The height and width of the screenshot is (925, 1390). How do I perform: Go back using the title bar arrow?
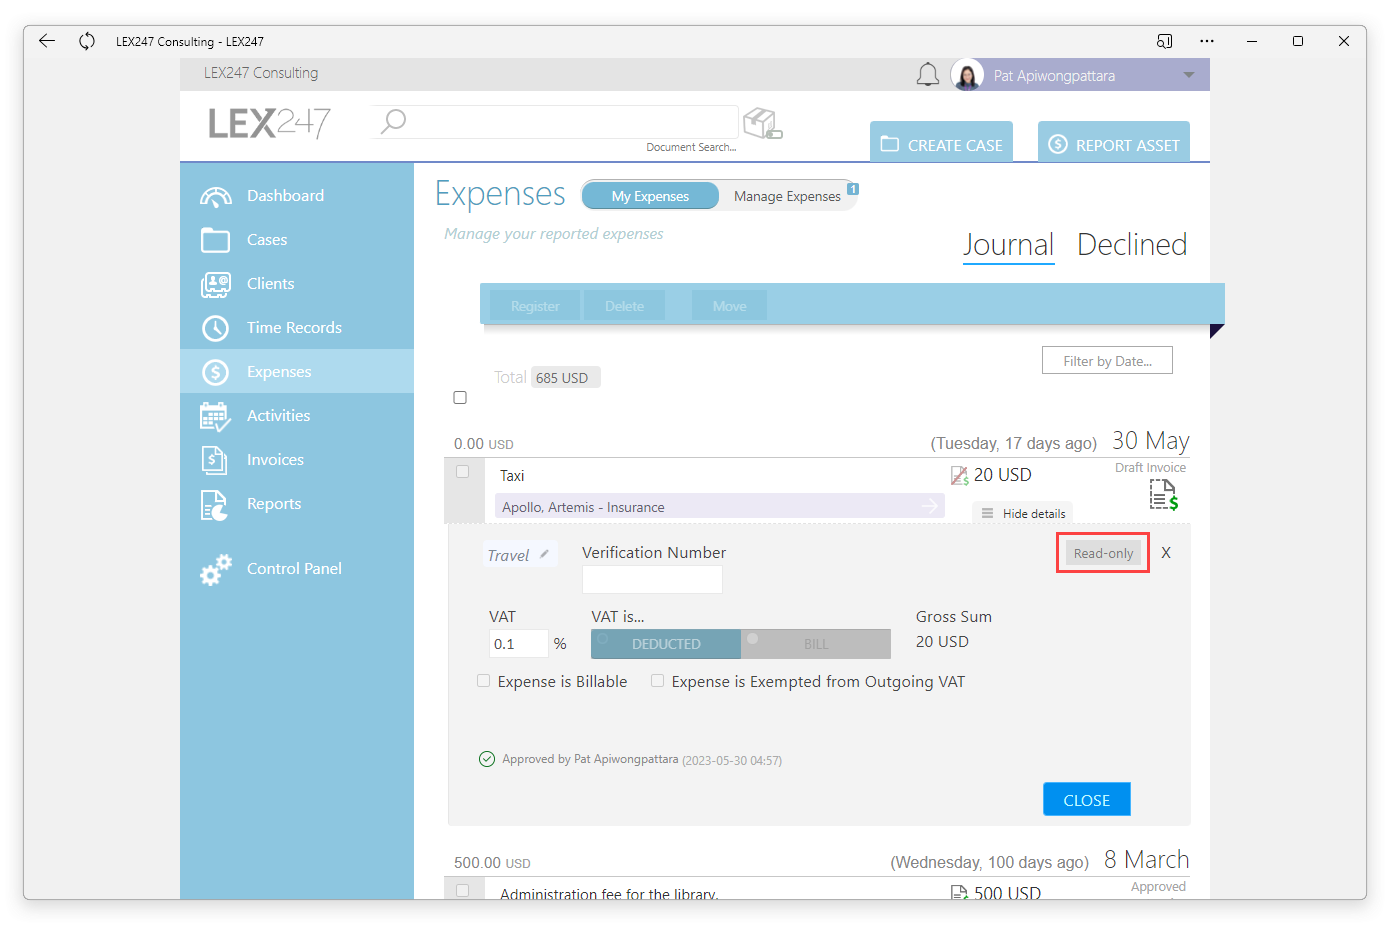[47, 41]
